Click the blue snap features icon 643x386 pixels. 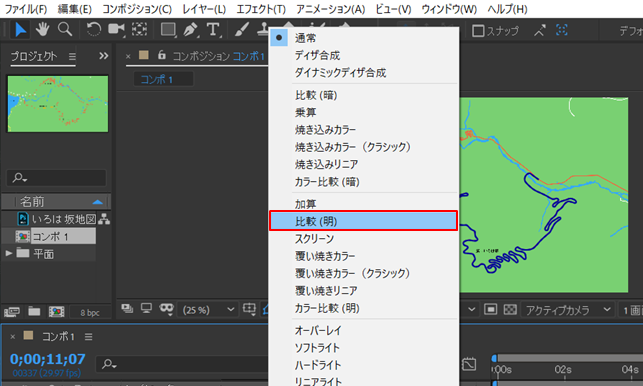click(562, 30)
